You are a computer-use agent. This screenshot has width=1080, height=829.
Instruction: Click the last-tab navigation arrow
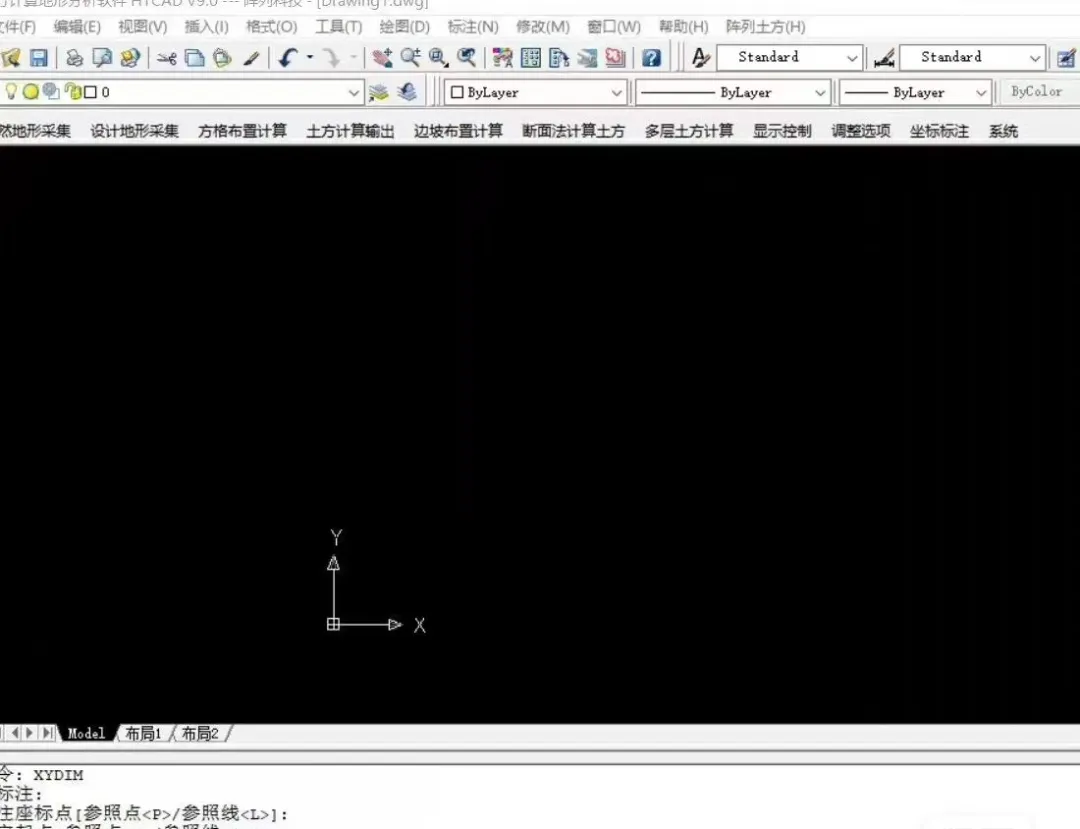[47, 733]
